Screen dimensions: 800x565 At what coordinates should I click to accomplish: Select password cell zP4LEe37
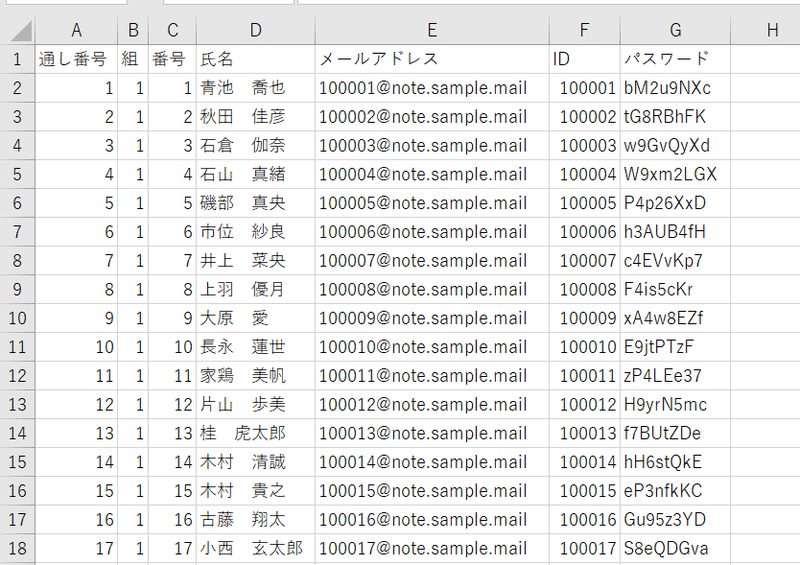[676, 376]
